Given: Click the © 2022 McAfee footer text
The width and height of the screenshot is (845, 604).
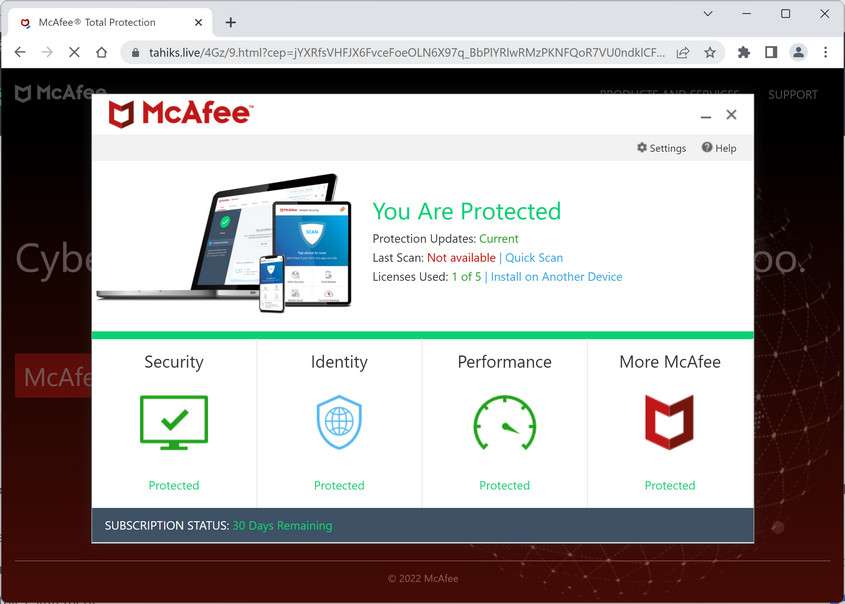Looking at the screenshot, I should coord(423,579).
